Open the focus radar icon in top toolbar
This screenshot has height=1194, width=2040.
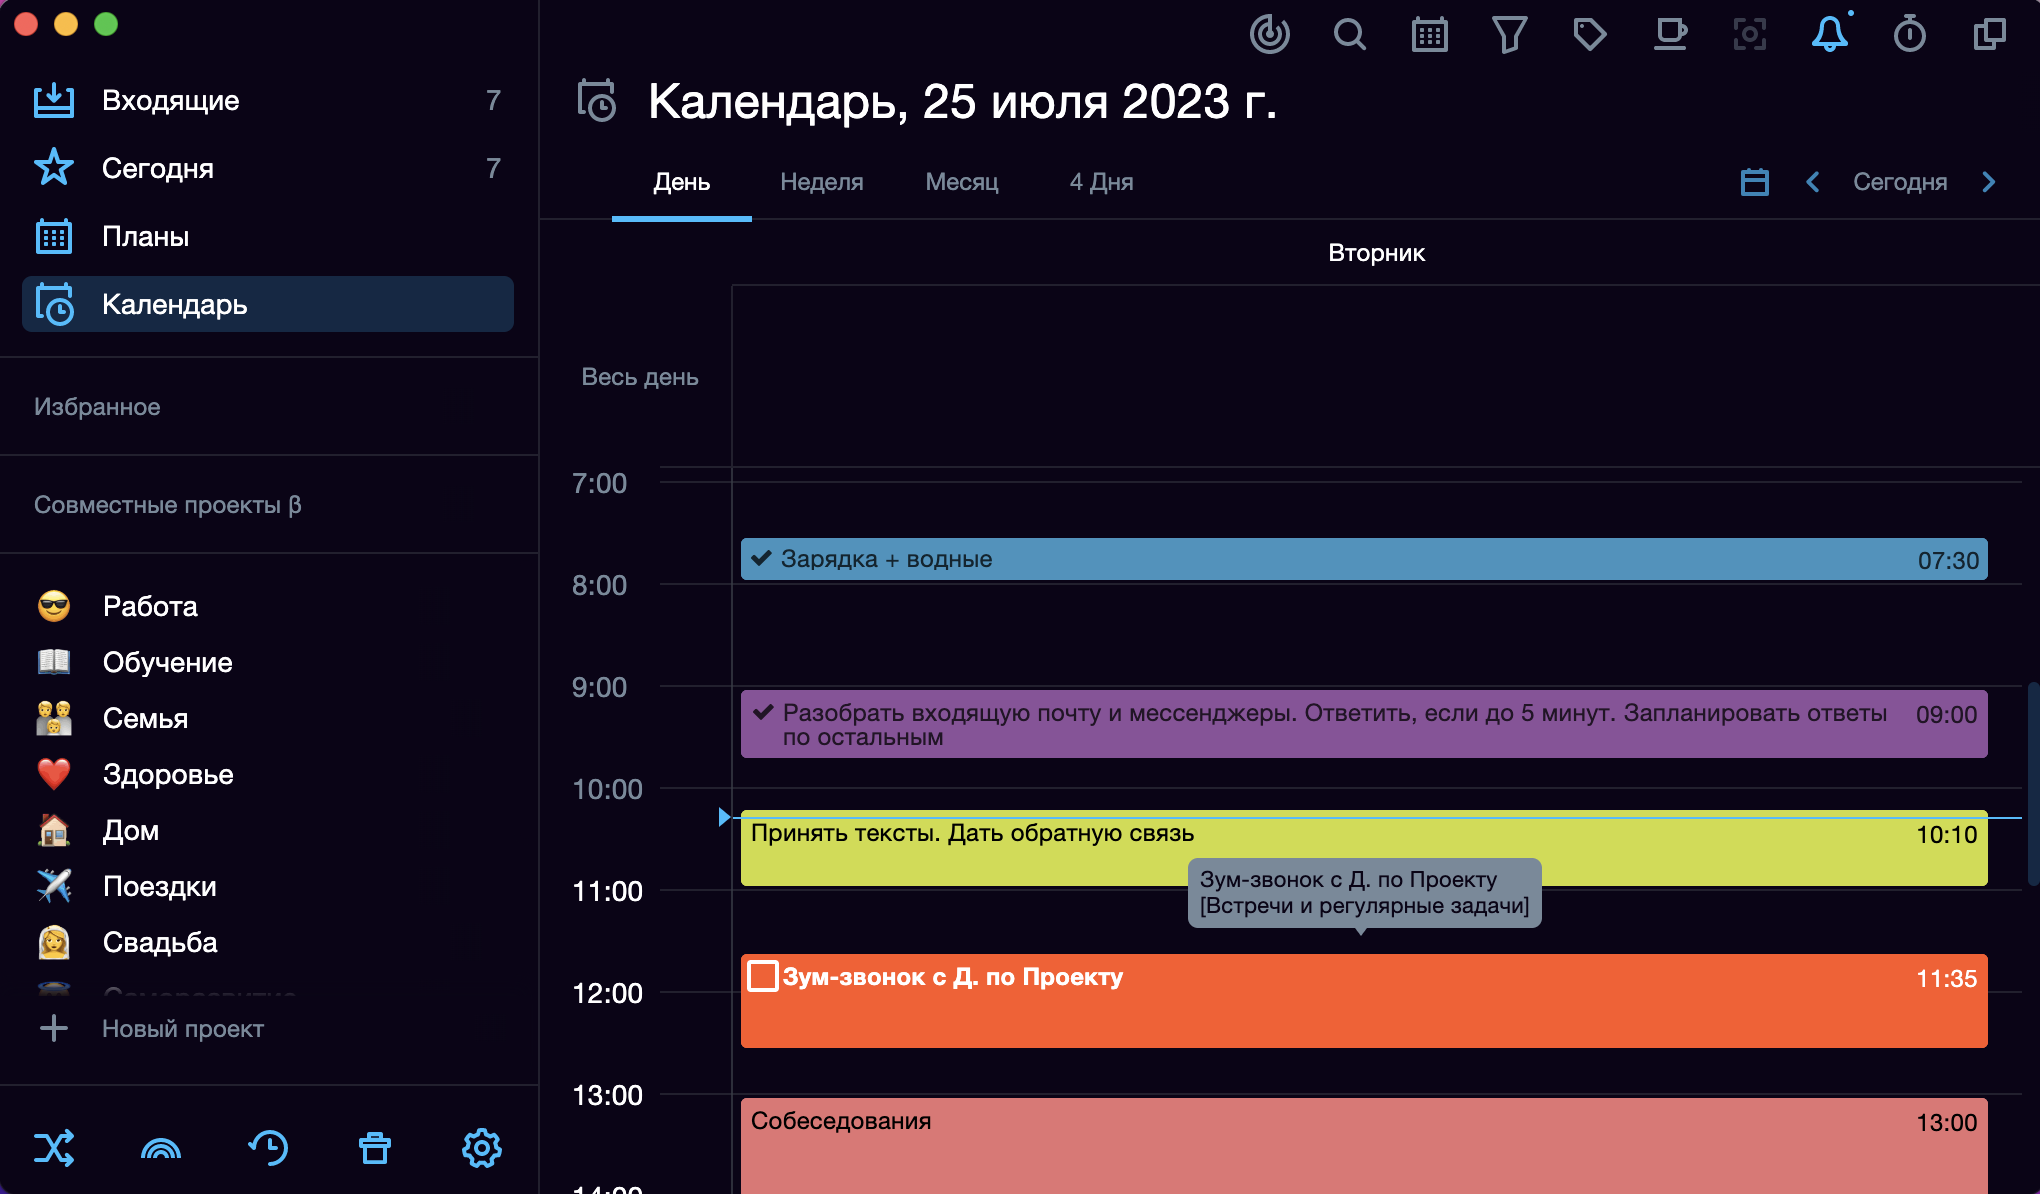[1269, 34]
